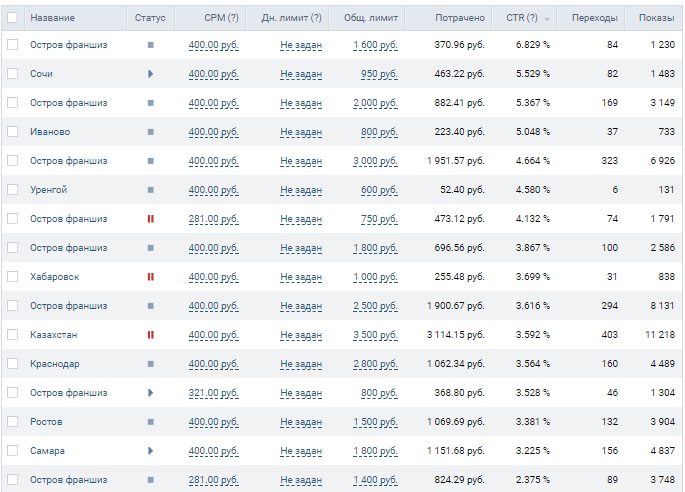
Task: Click the stopped status icon in the Иваново row
Action: (151, 132)
